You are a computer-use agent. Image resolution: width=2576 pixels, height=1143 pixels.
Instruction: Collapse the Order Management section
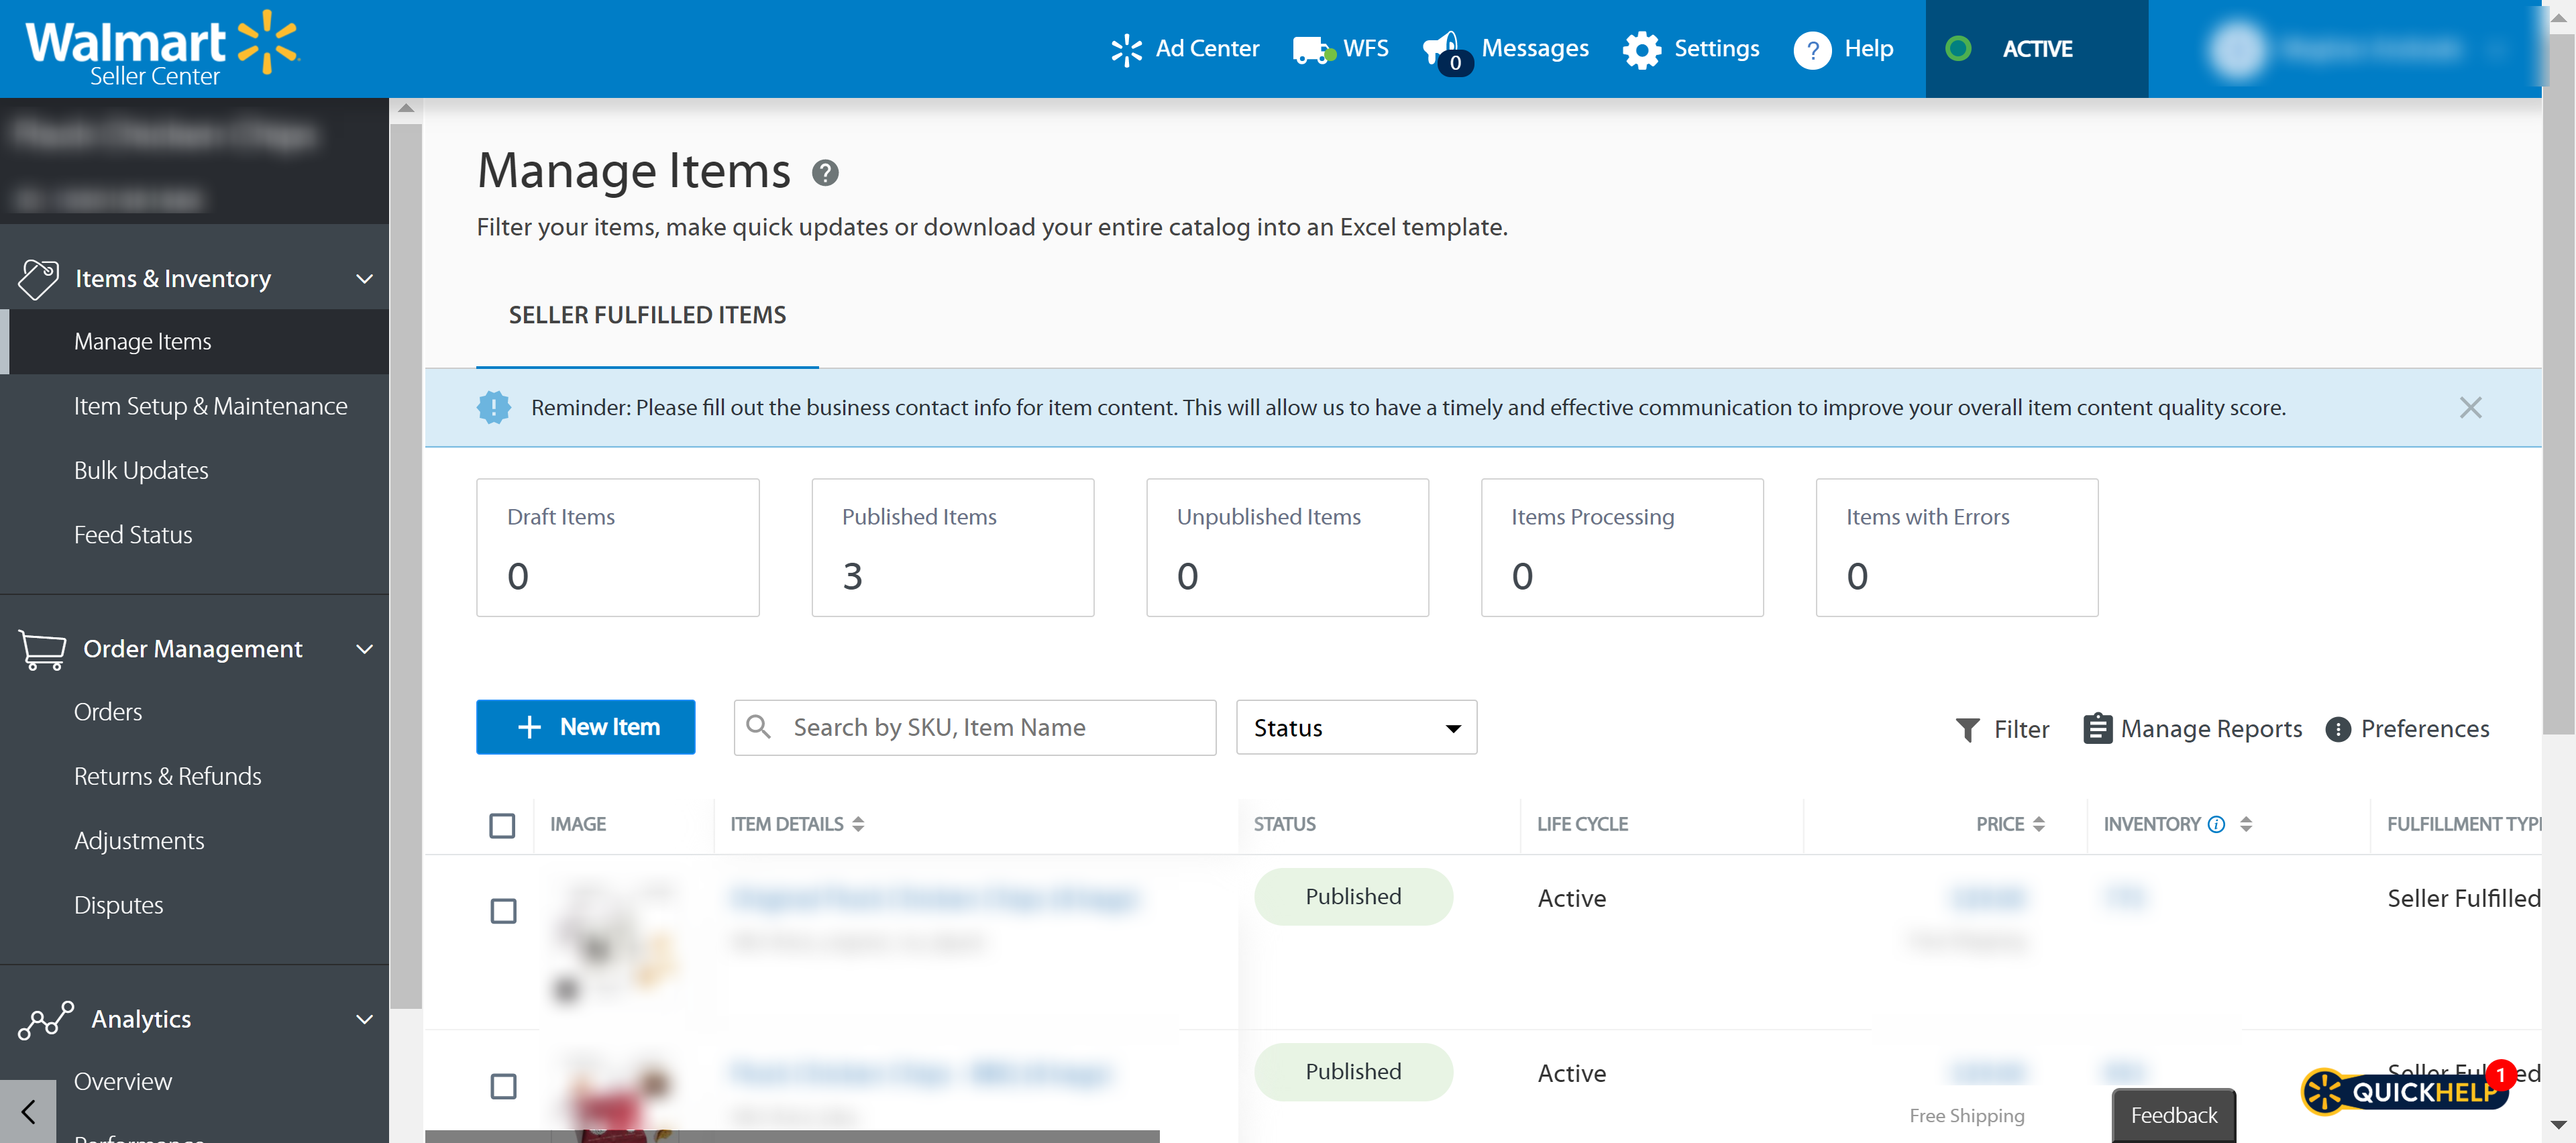(x=365, y=649)
